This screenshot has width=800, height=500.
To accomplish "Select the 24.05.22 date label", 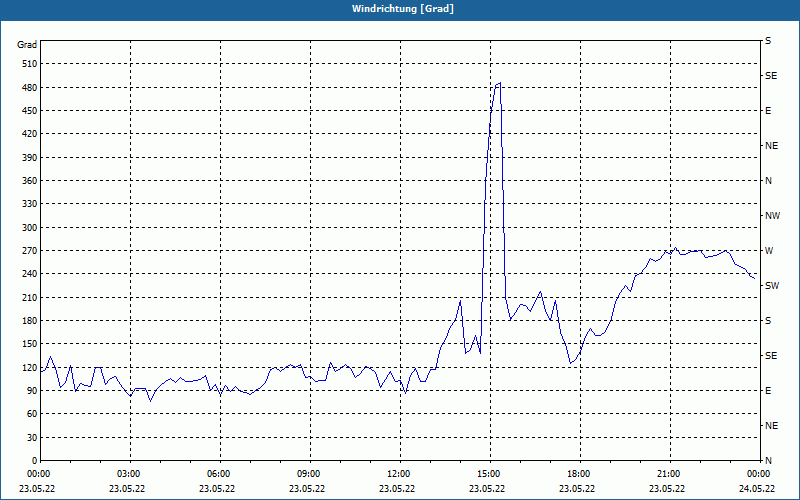I will (x=757, y=489).
